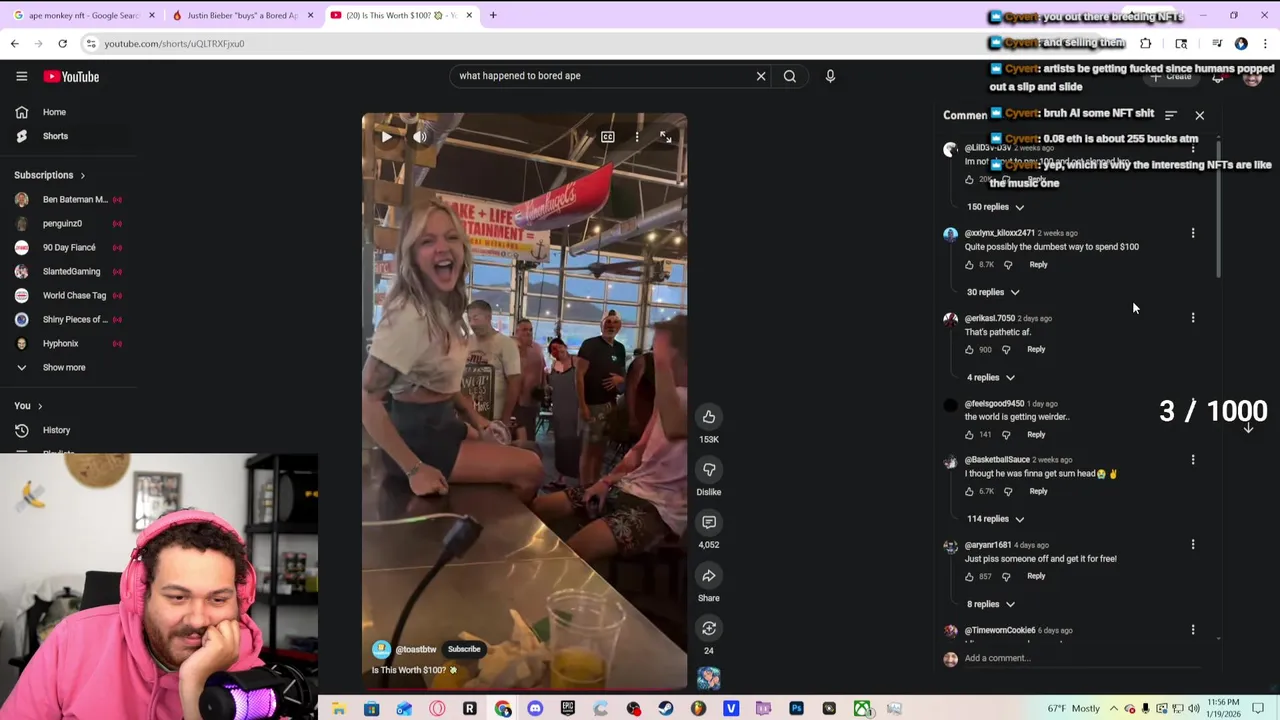Expand the 30 replies thread

click(993, 292)
